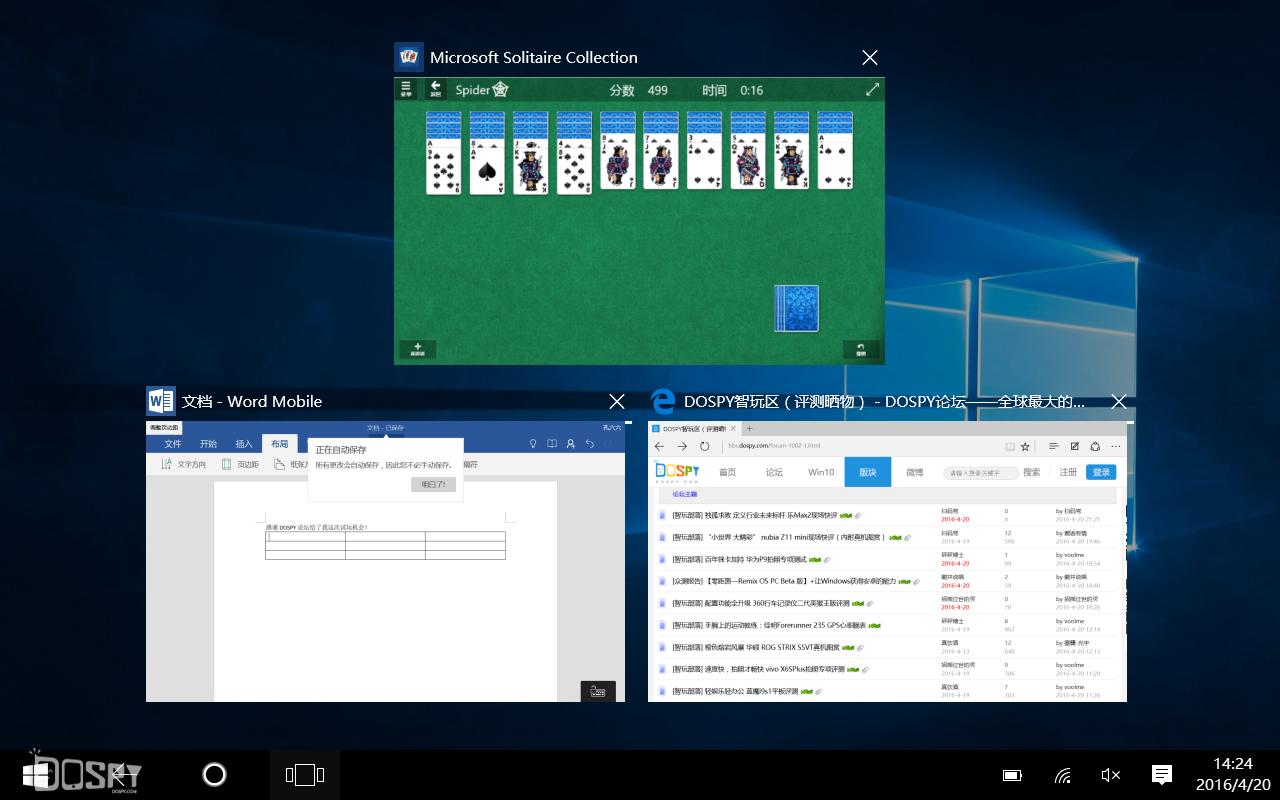1280x800 pixels.
Task: Toggle the Task View button
Action: [305, 775]
